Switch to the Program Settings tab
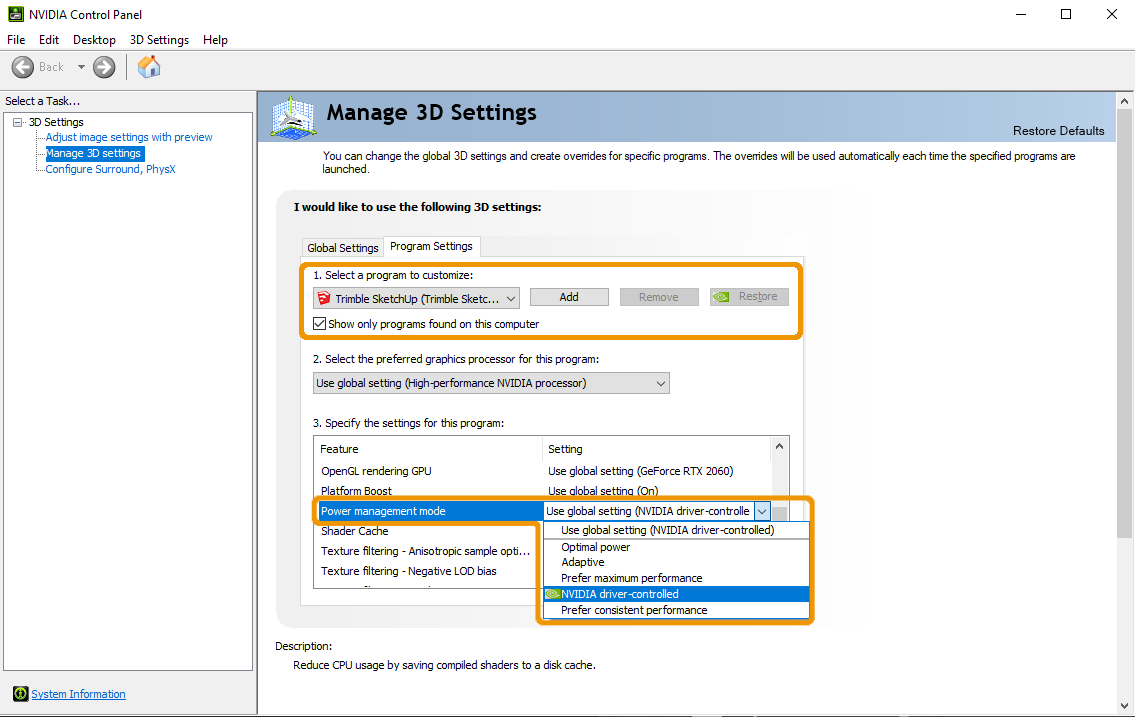This screenshot has width=1135, height=717. tap(431, 246)
